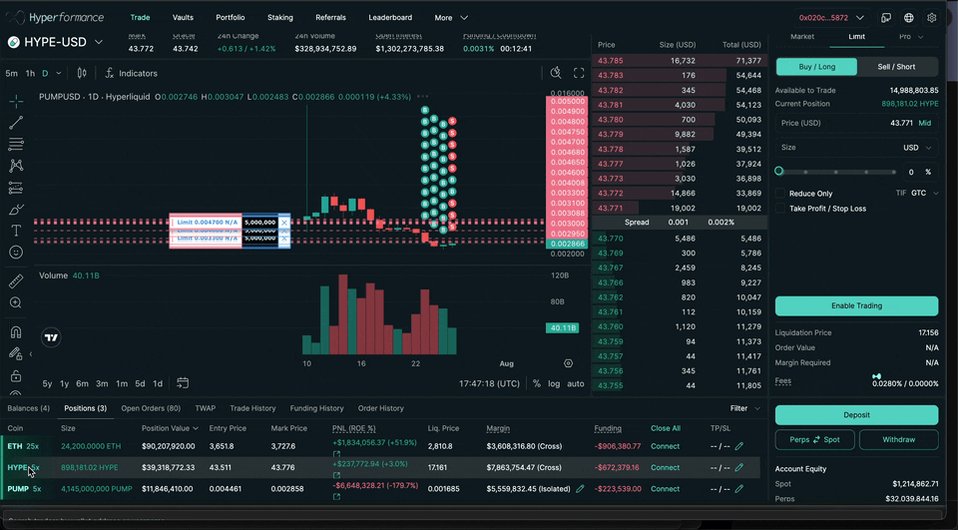
Task: Select the crosshair cursor tool
Action: (16, 101)
